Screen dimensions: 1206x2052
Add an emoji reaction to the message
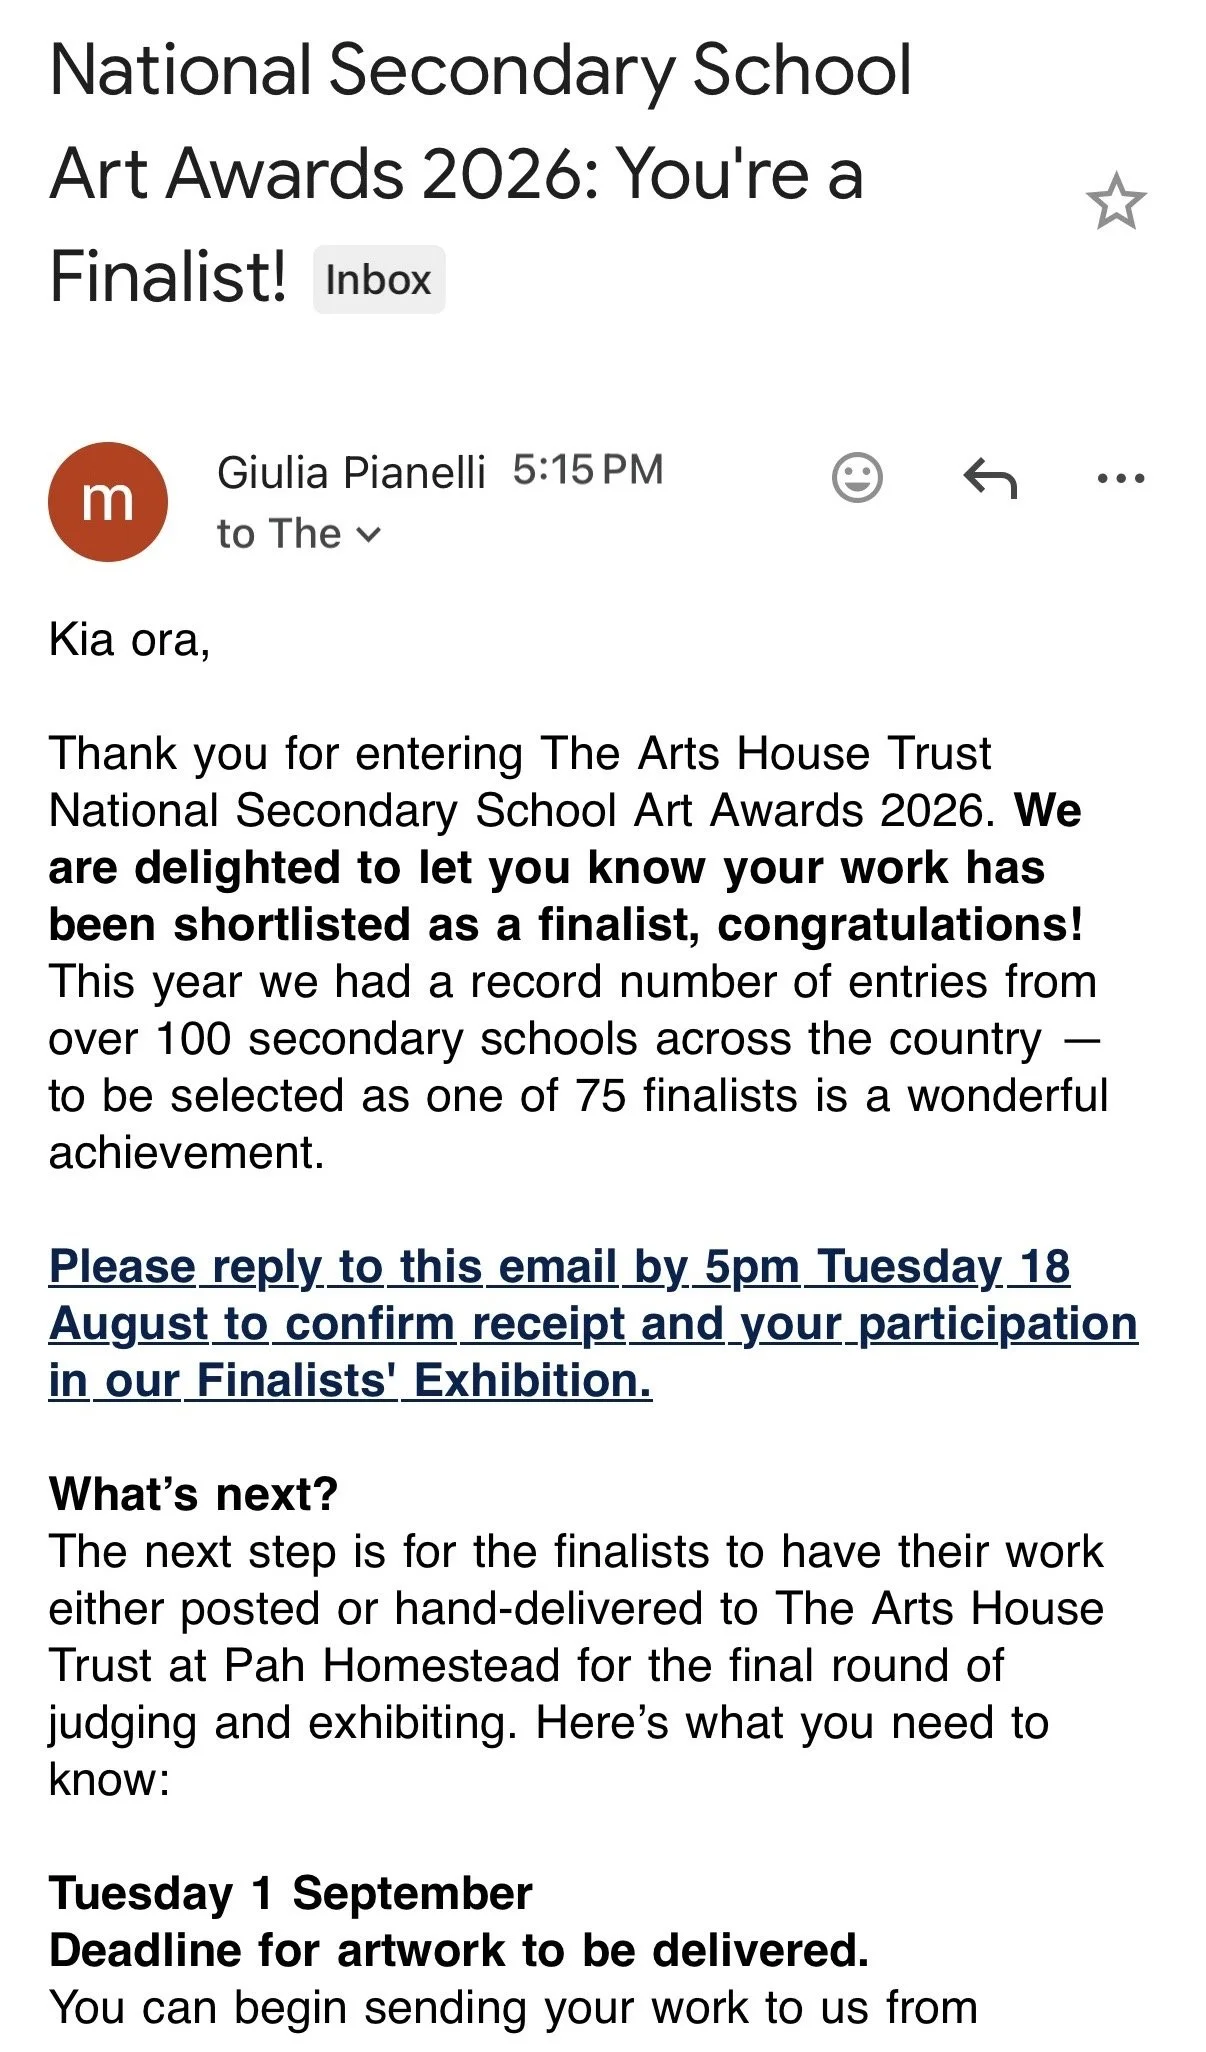pos(857,477)
